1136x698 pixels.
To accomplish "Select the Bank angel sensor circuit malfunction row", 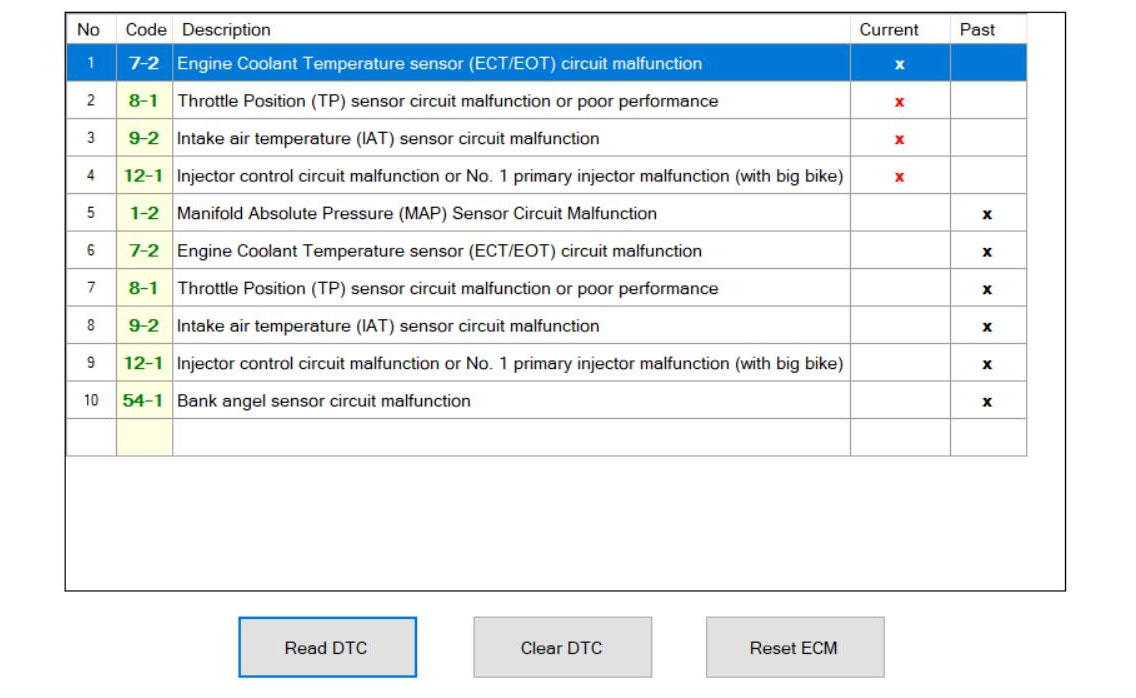I will point(323,401).
